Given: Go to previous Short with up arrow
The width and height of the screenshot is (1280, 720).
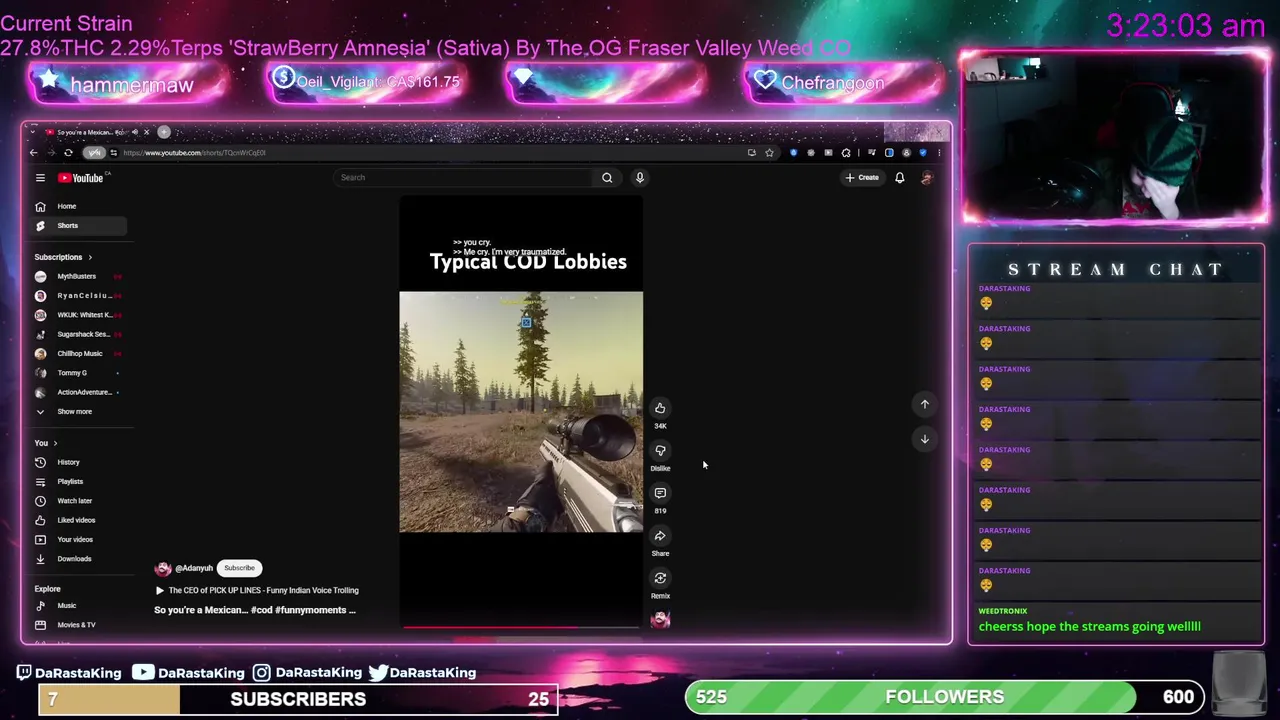Looking at the screenshot, I should (x=925, y=404).
